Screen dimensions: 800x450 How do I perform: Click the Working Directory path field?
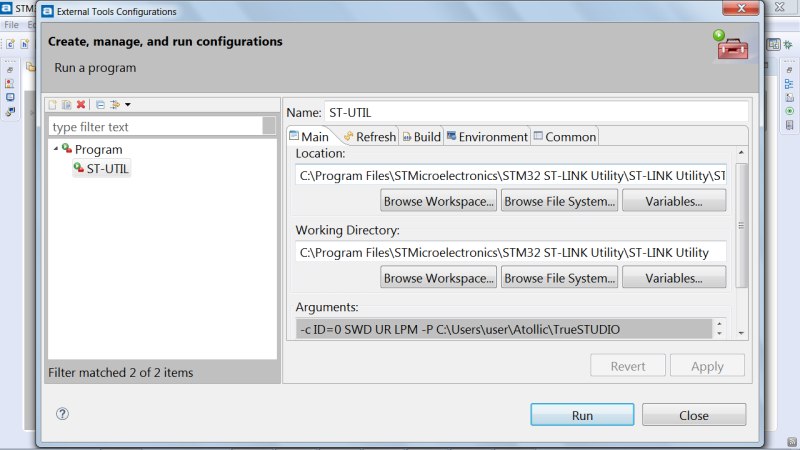(511, 252)
